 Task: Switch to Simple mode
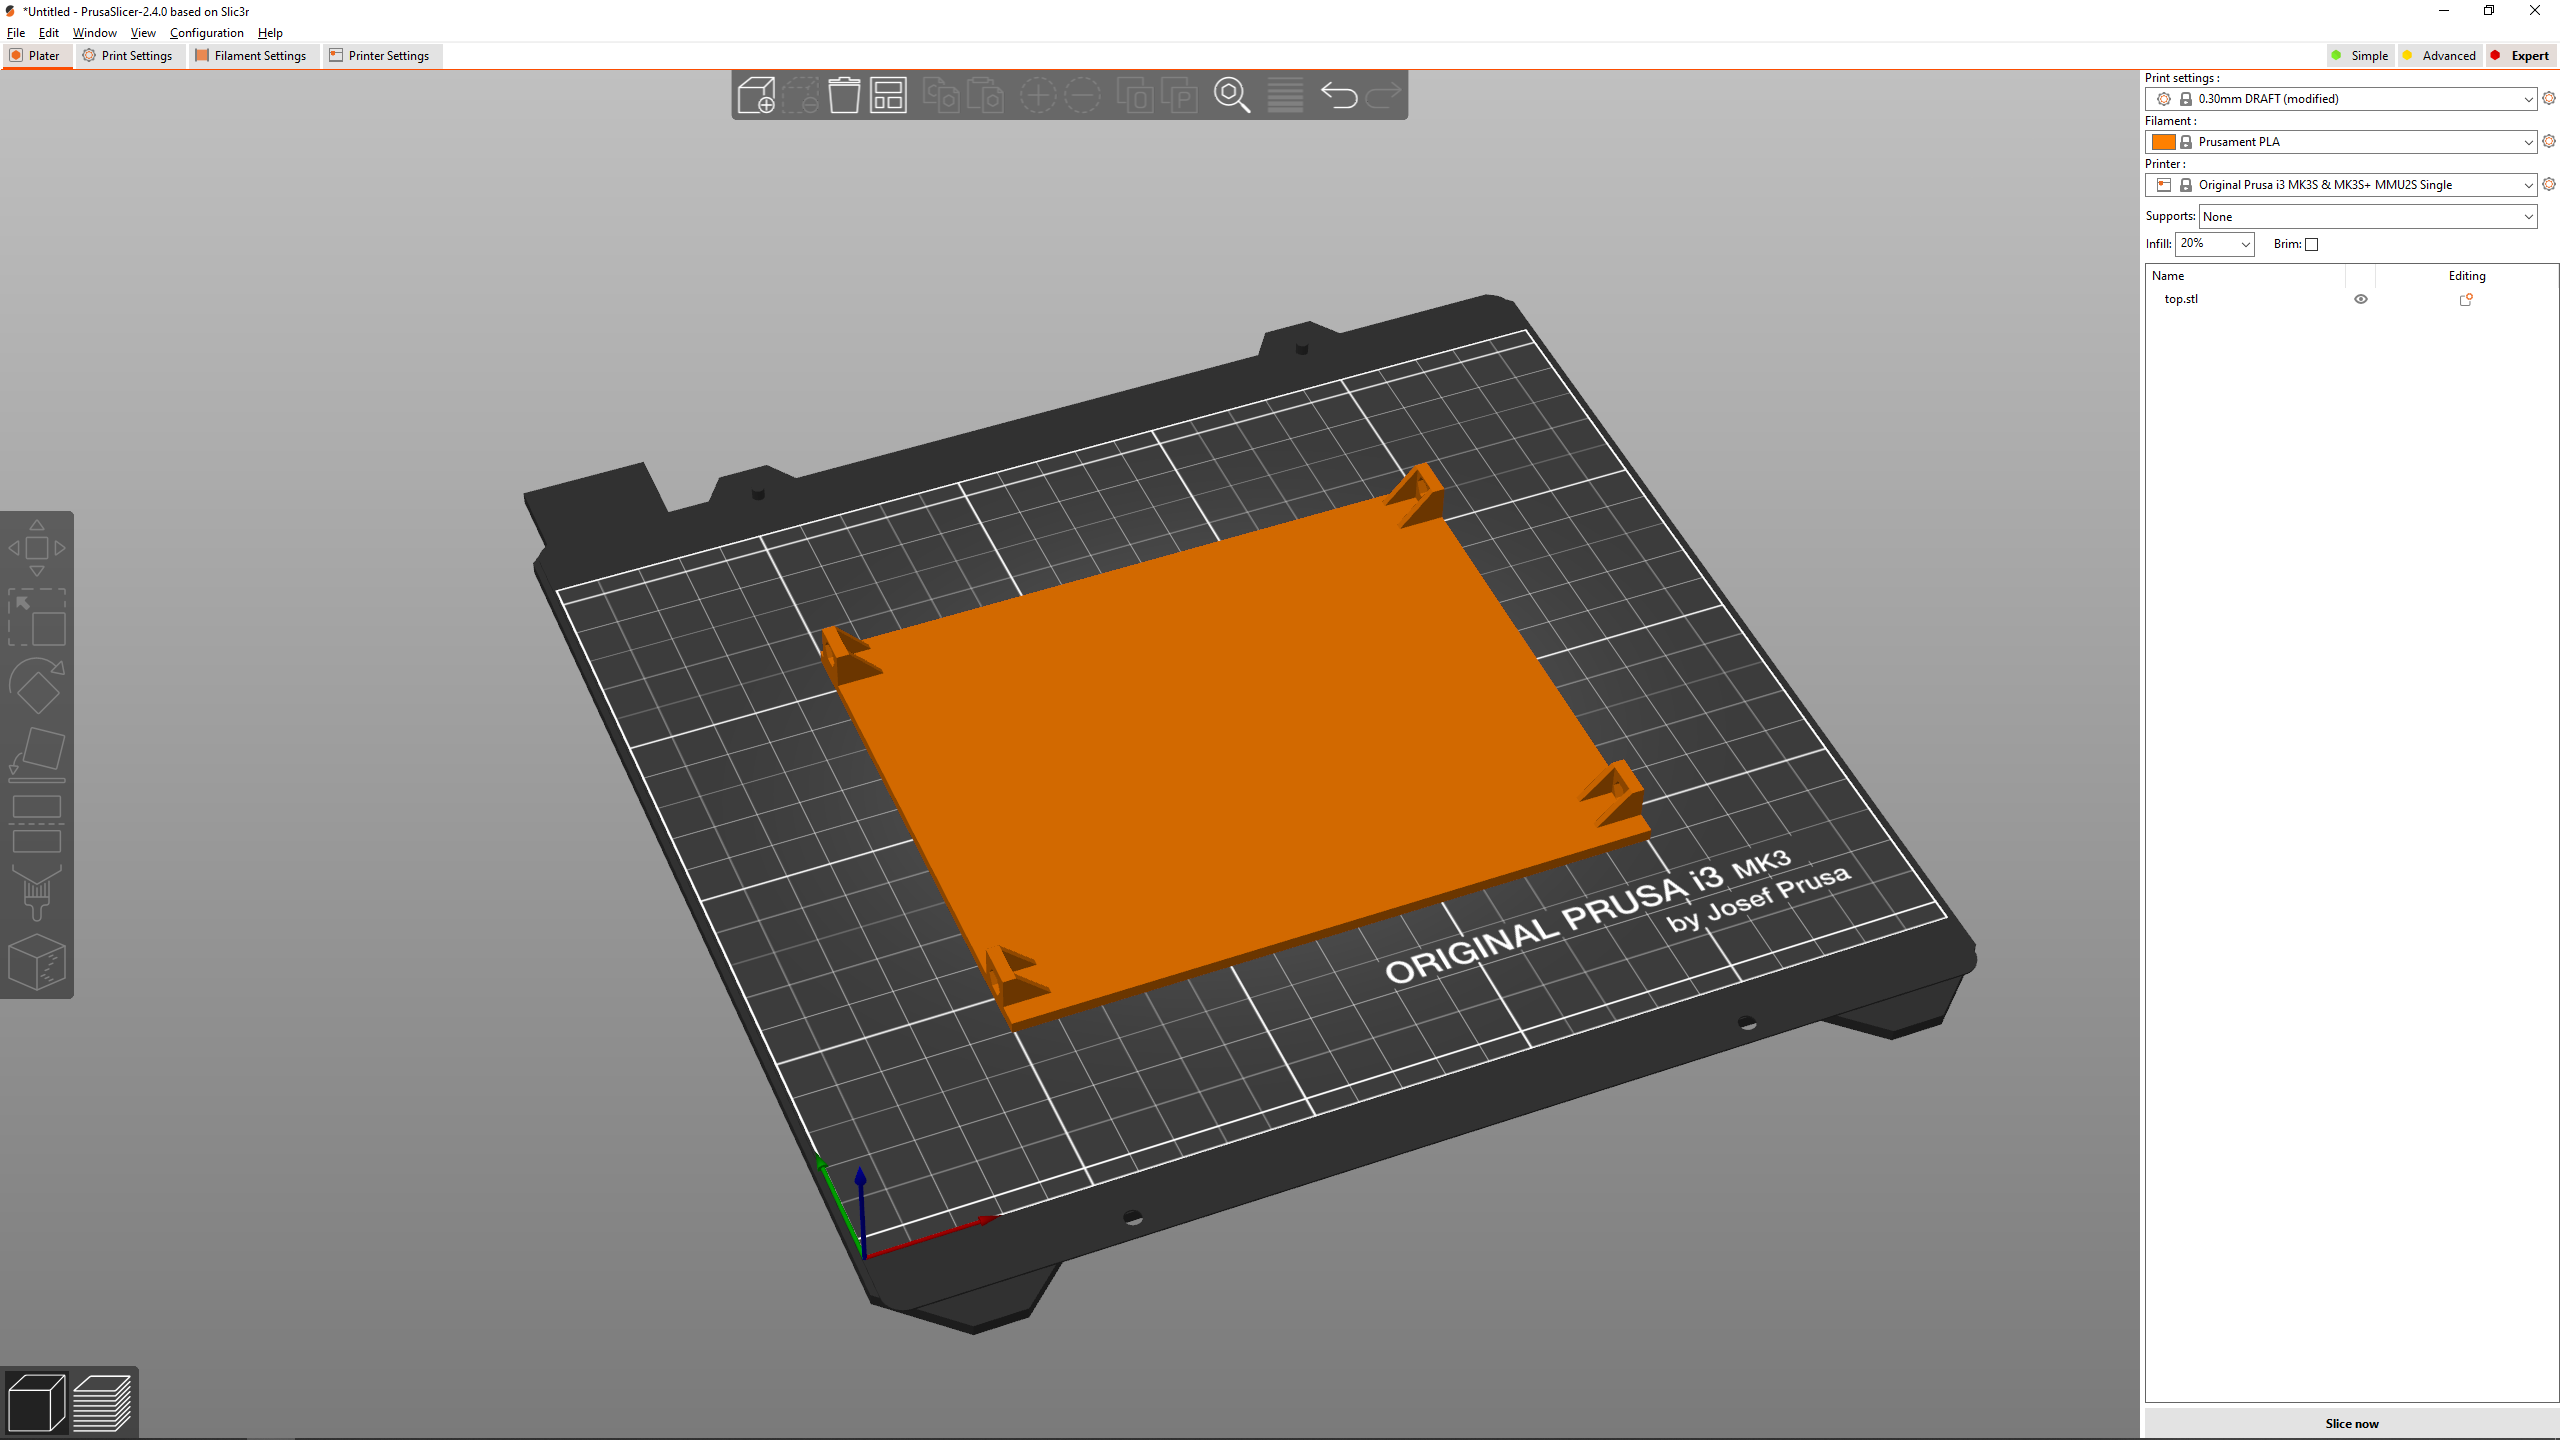[2360, 56]
